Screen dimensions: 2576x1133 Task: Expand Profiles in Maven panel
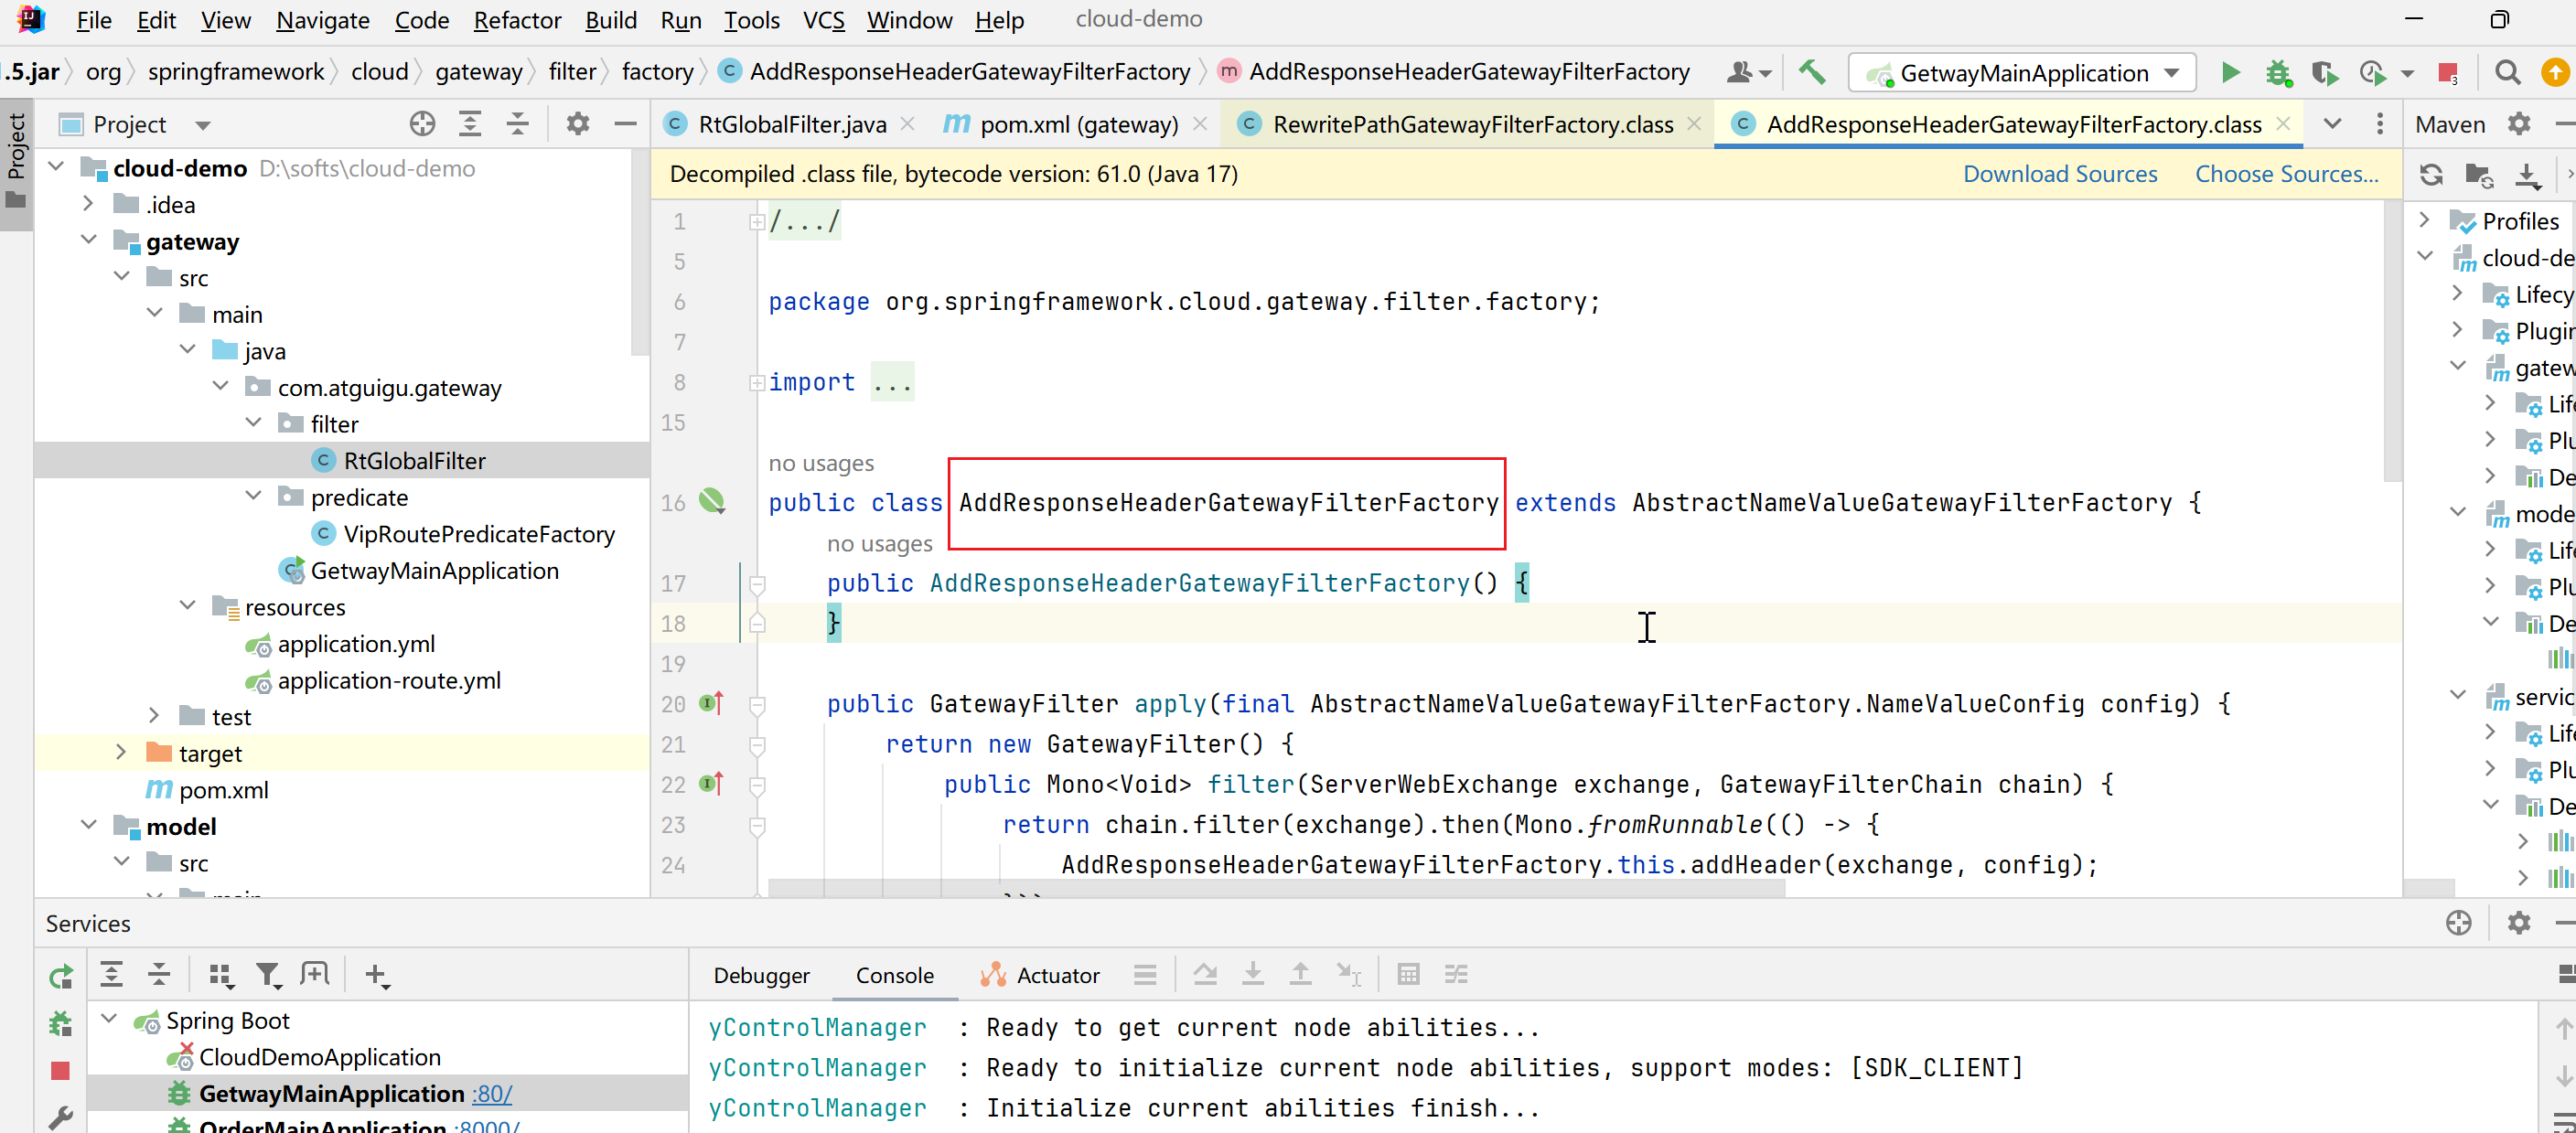tap(2424, 220)
